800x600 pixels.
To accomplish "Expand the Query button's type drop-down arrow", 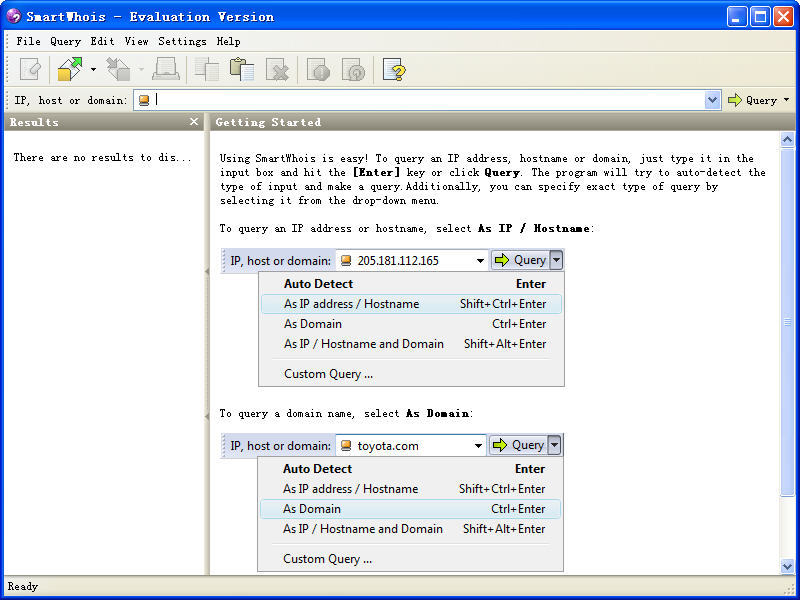I will (786, 100).
